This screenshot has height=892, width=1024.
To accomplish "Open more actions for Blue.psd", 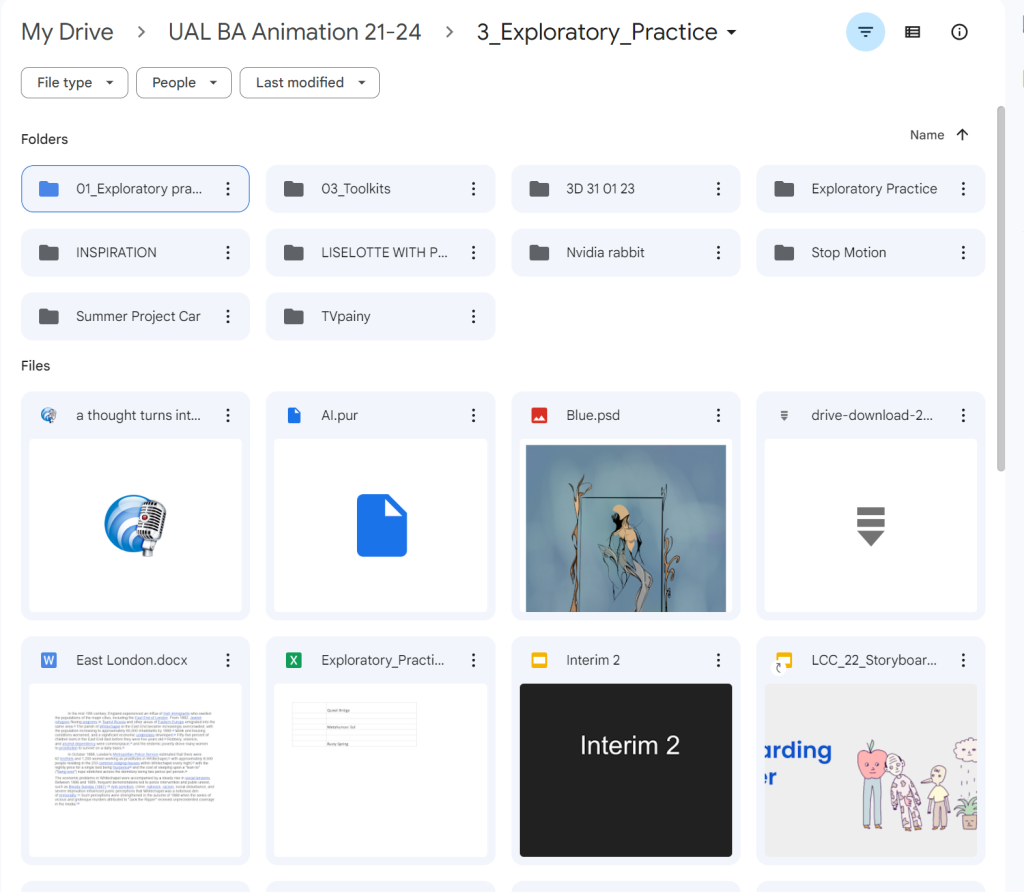I will [718, 416].
